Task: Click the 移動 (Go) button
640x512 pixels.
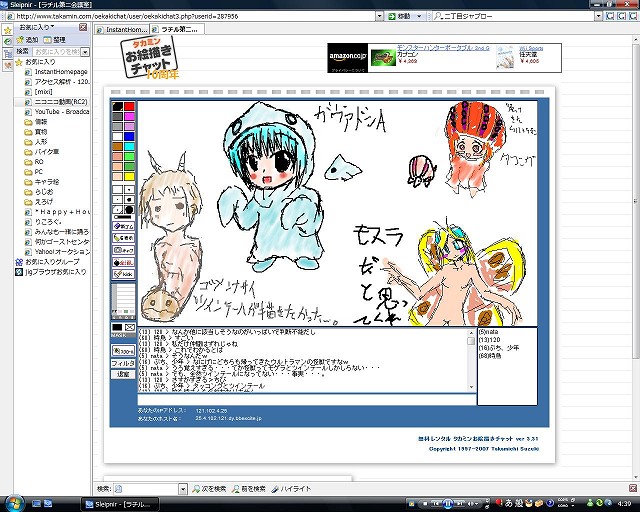Action: click(x=399, y=16)
